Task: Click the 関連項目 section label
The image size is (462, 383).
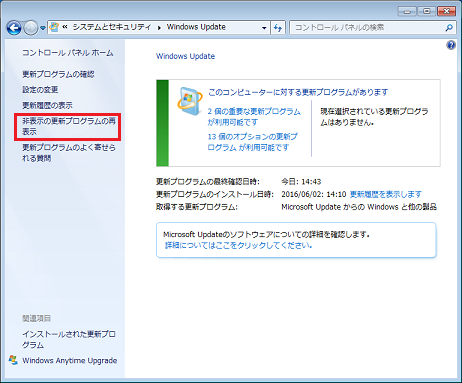Action: (x=36, y=318)
